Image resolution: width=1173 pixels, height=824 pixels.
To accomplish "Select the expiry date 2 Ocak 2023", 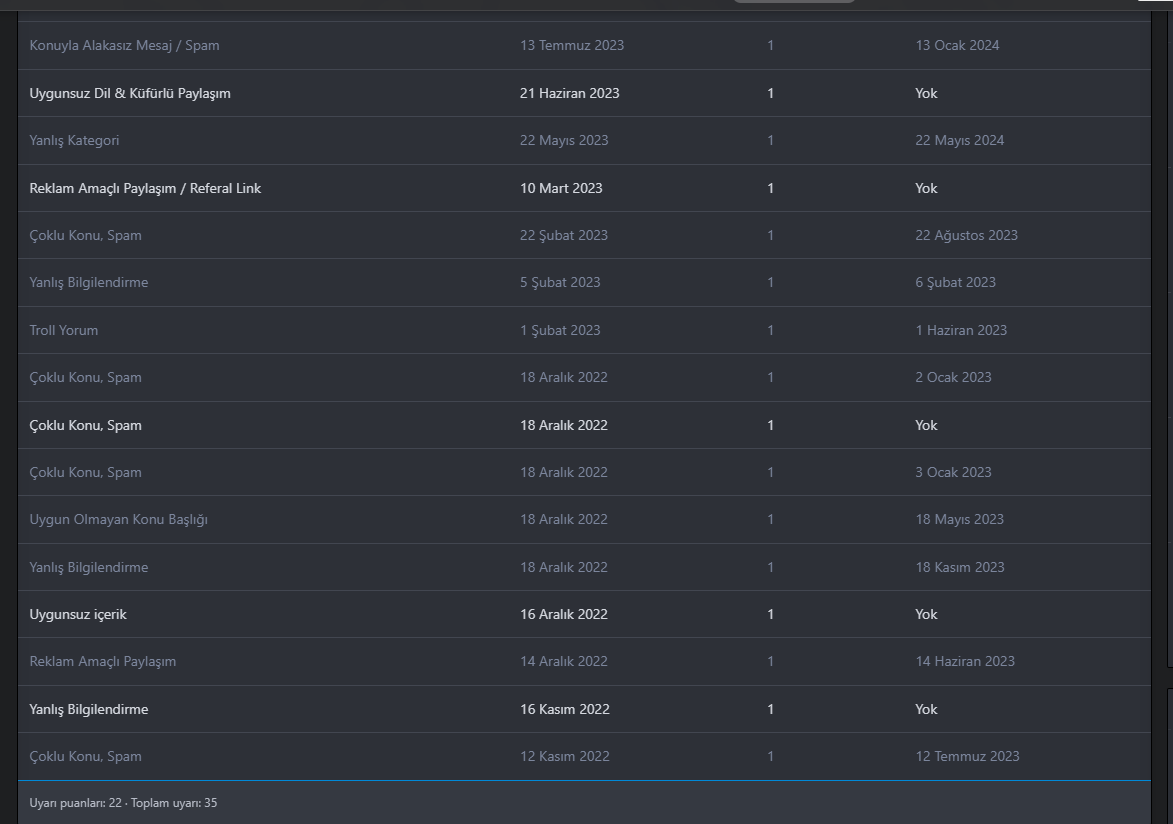I will pos(953,377).
